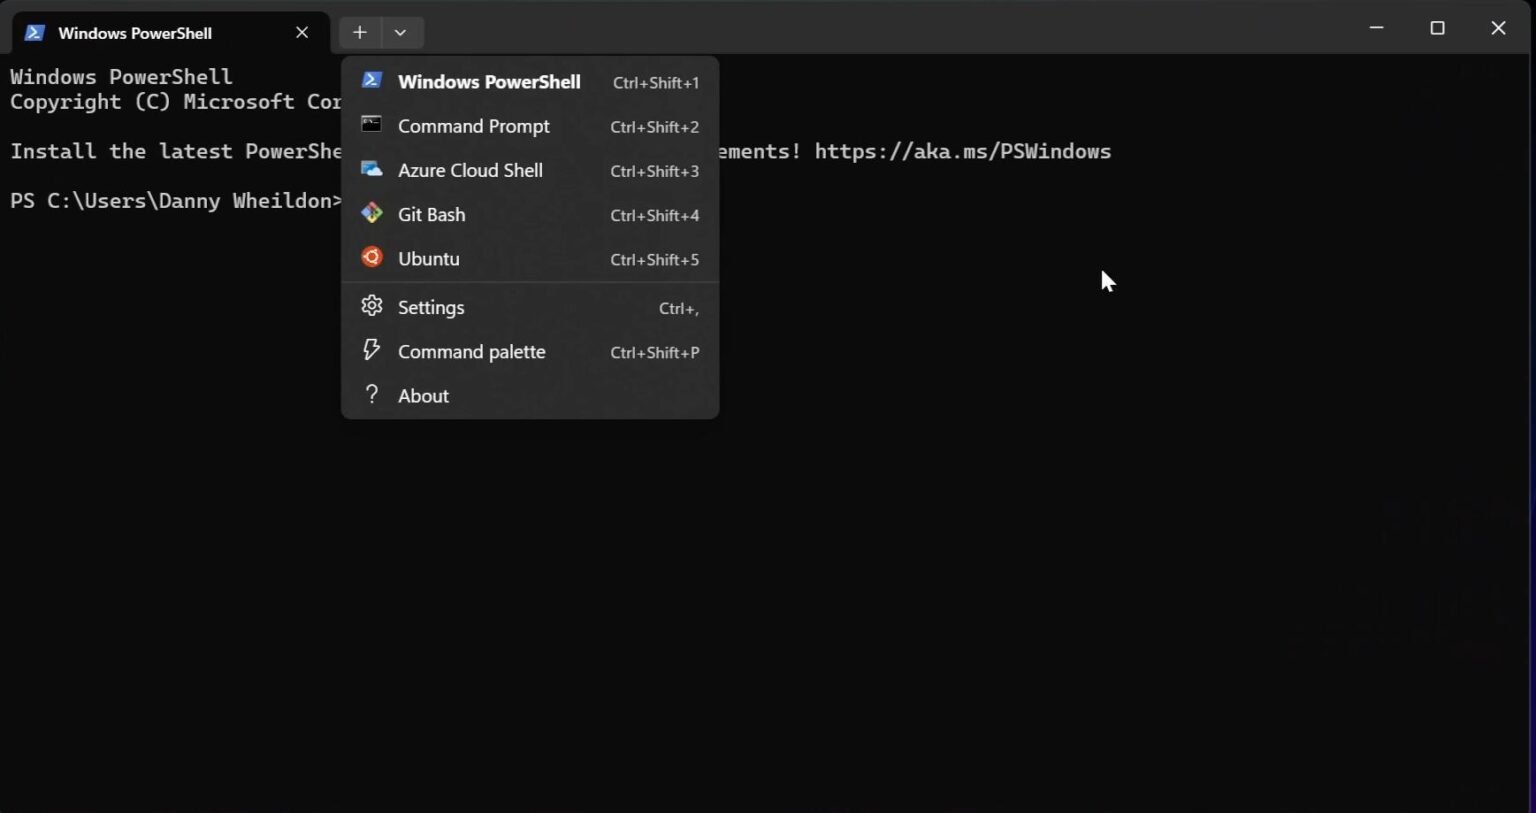The image size is (1536, 813).
Task: Open Ubuntu profile from the list
Action: (x=530, y=258)
